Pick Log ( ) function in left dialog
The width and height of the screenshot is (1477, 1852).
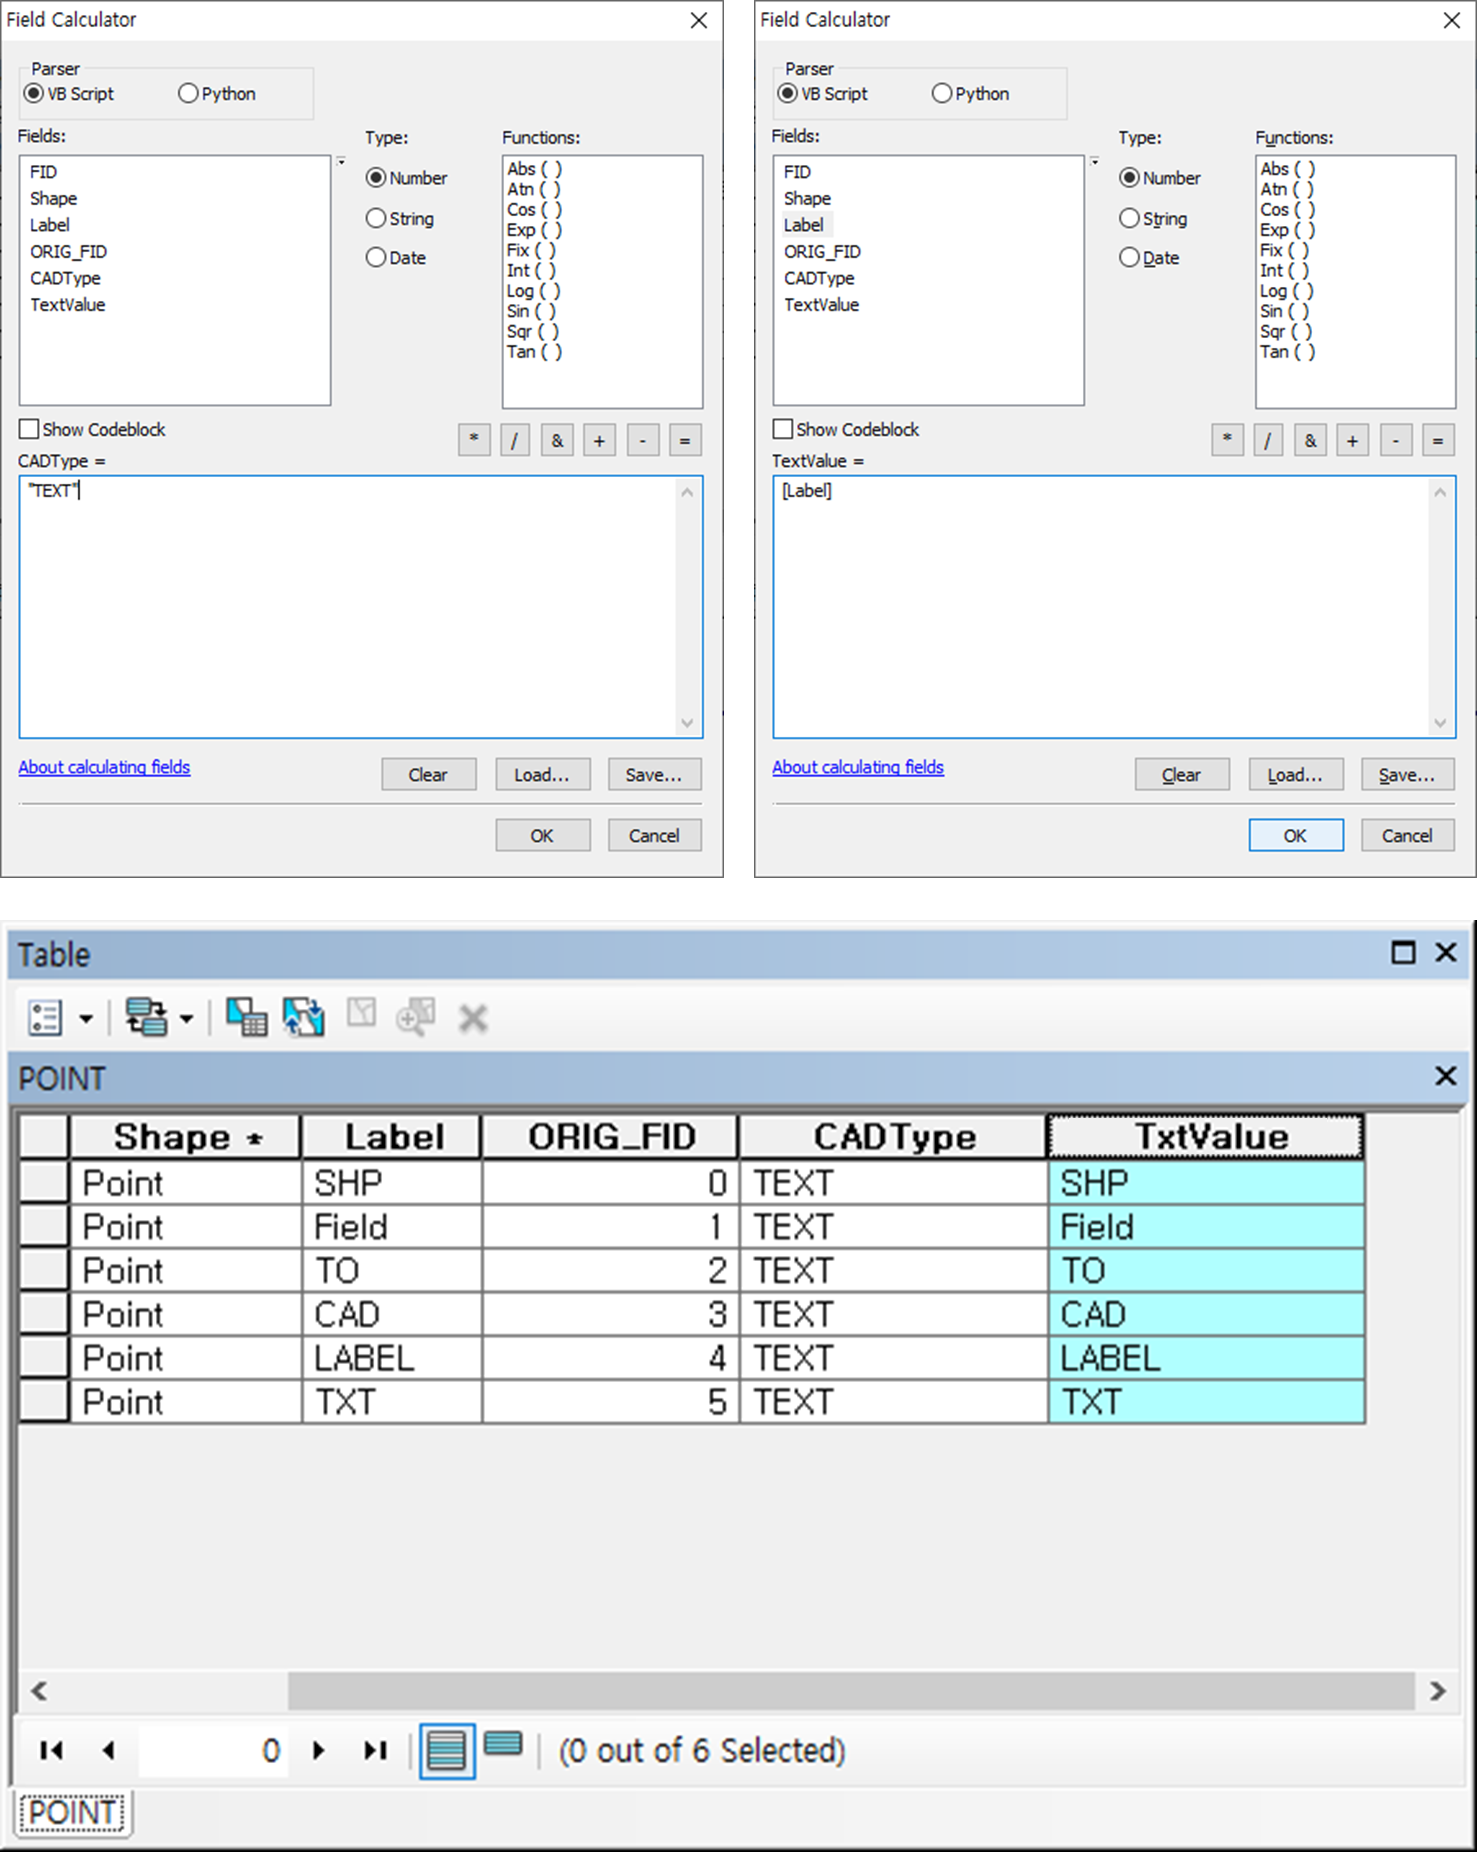click(533, 291)
